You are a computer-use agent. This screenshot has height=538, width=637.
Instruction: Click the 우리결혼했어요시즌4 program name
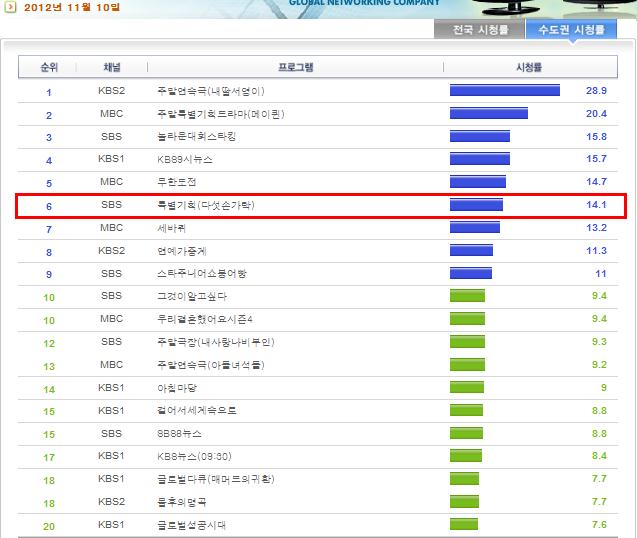click(205, 319)
